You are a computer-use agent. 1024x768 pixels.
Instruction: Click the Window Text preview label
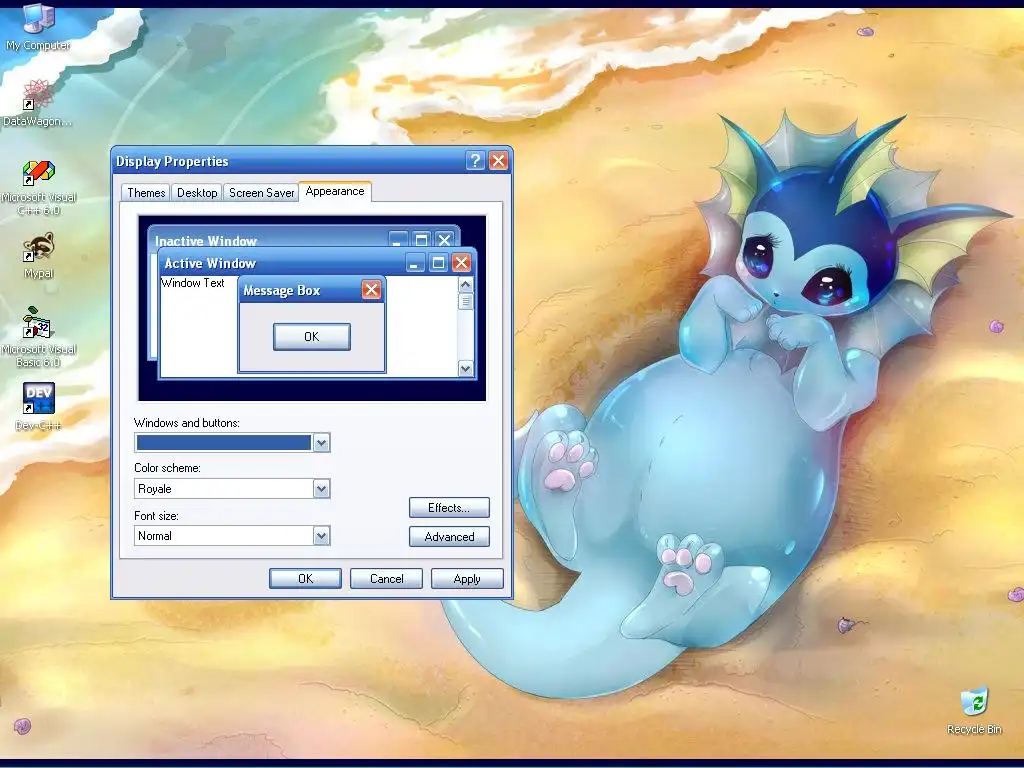coord(193,283)
